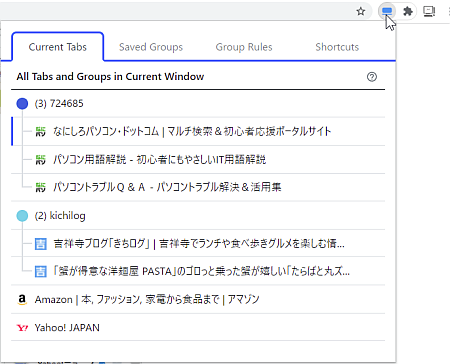Viewport: 450px width, 364px height.
Task: Open the Group Rules tab
Action: tap(244, 47)
